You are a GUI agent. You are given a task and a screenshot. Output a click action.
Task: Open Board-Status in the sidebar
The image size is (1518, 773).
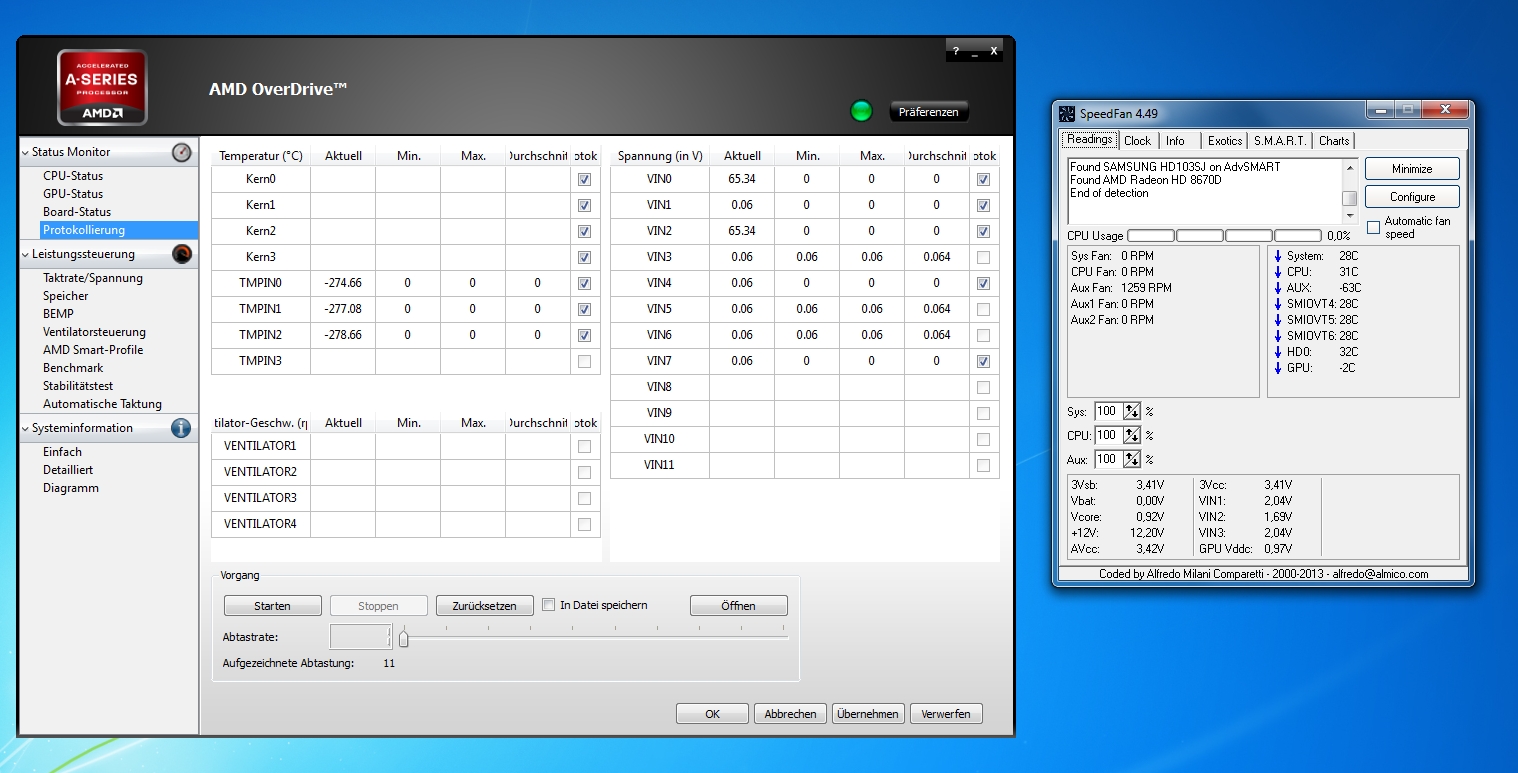pos(77,212)
